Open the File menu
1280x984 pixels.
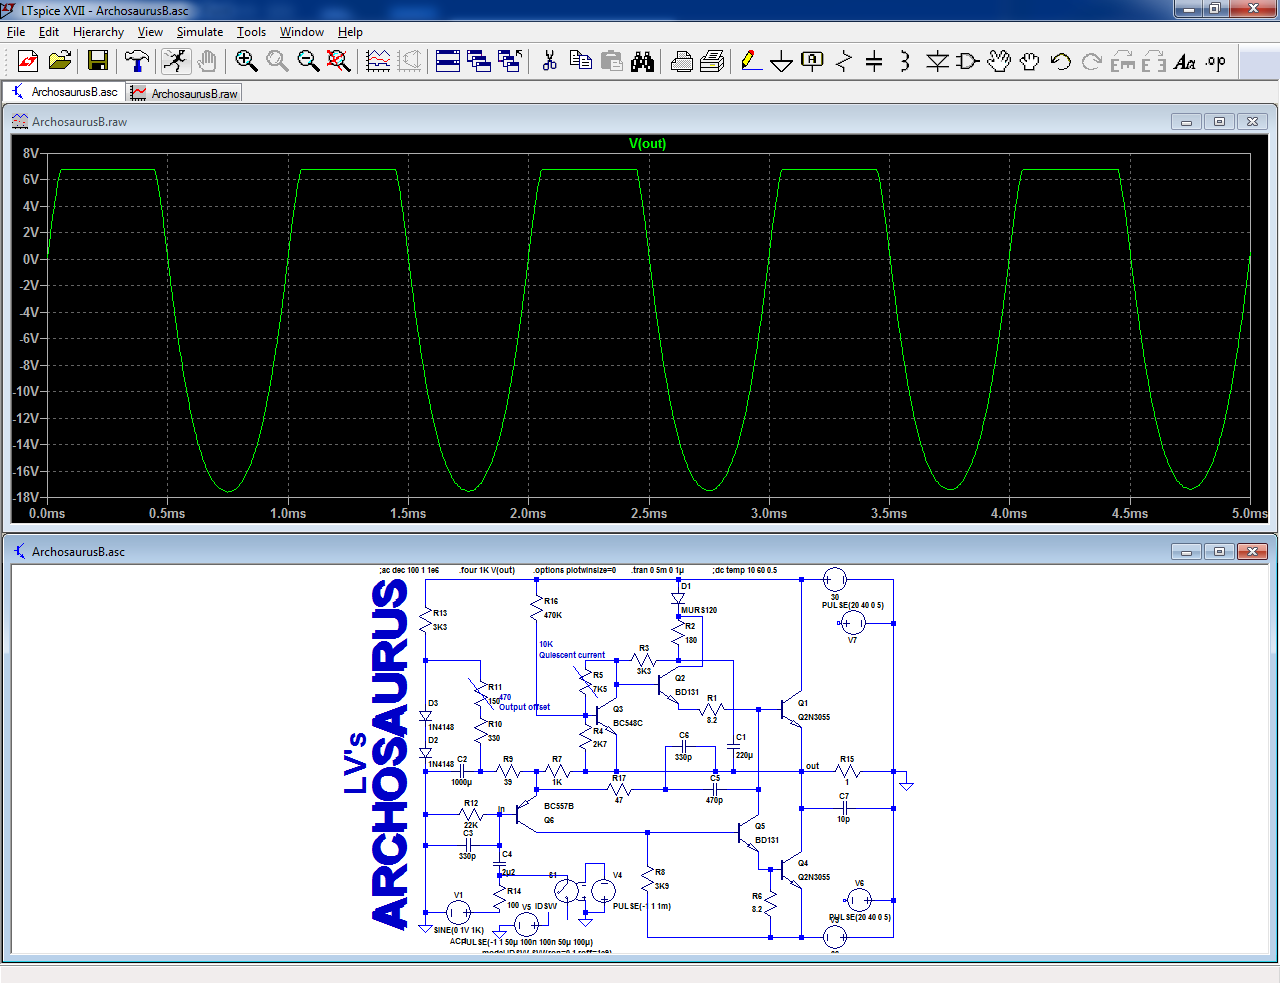coord(16,32)
